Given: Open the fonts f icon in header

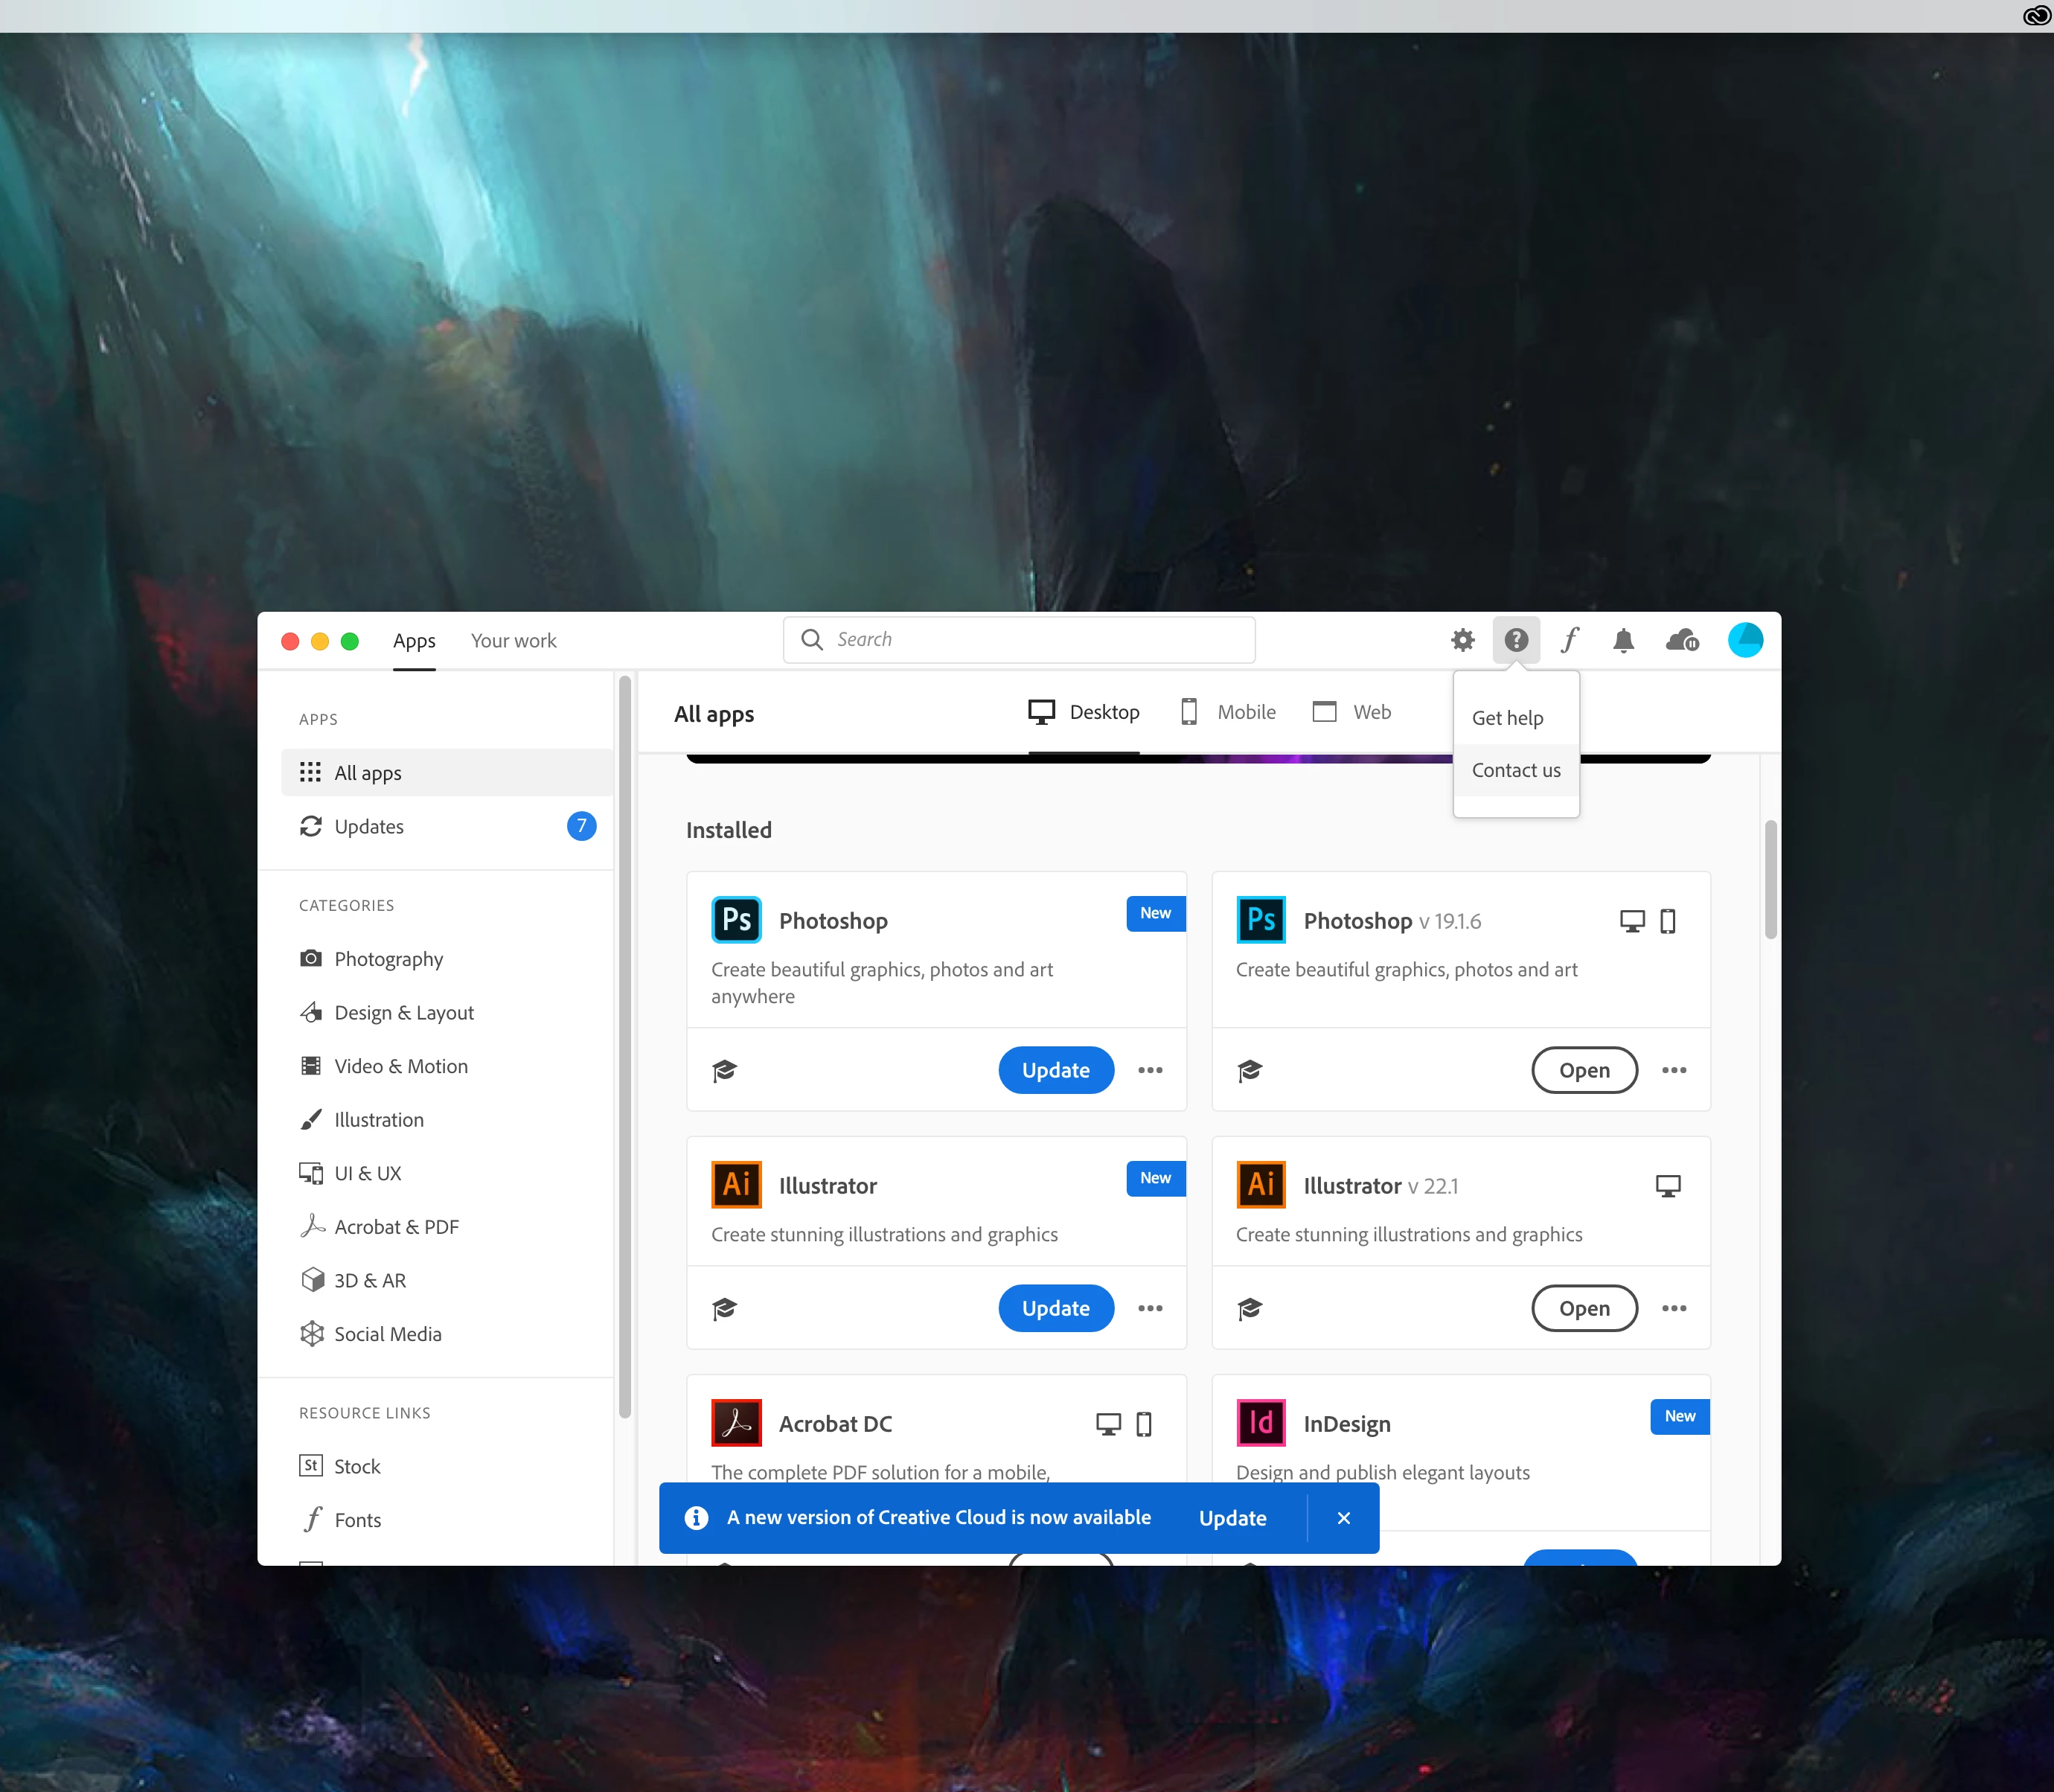Looking at the screenshot, I should coord(1570,640).
